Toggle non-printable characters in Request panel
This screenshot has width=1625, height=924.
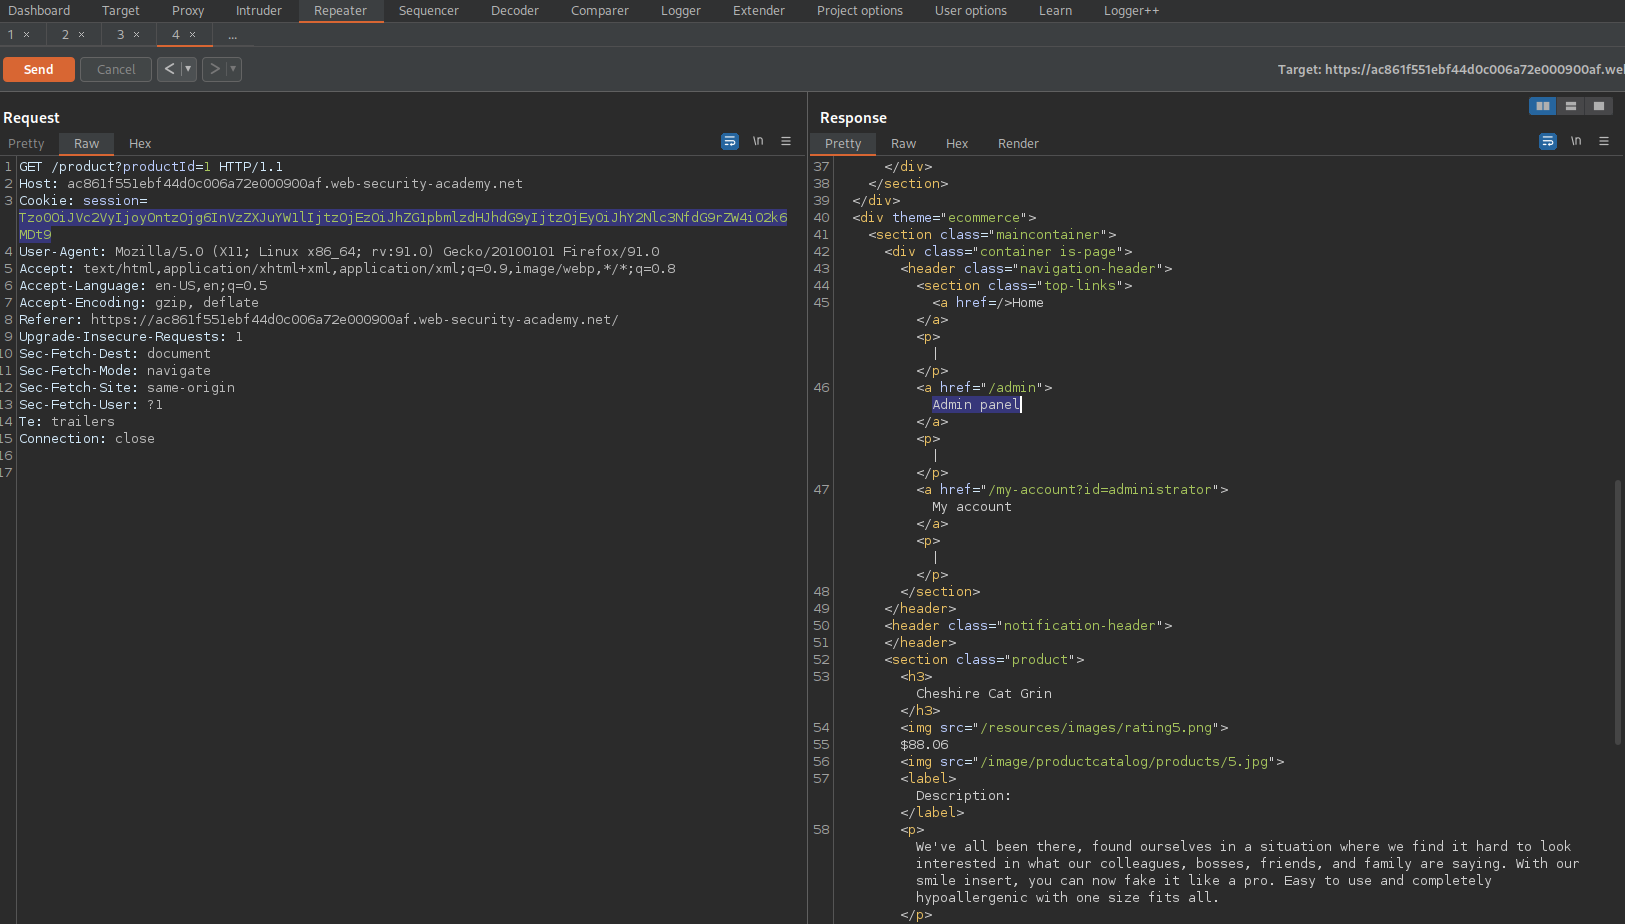pyautogui.click(x=758, y=141)
